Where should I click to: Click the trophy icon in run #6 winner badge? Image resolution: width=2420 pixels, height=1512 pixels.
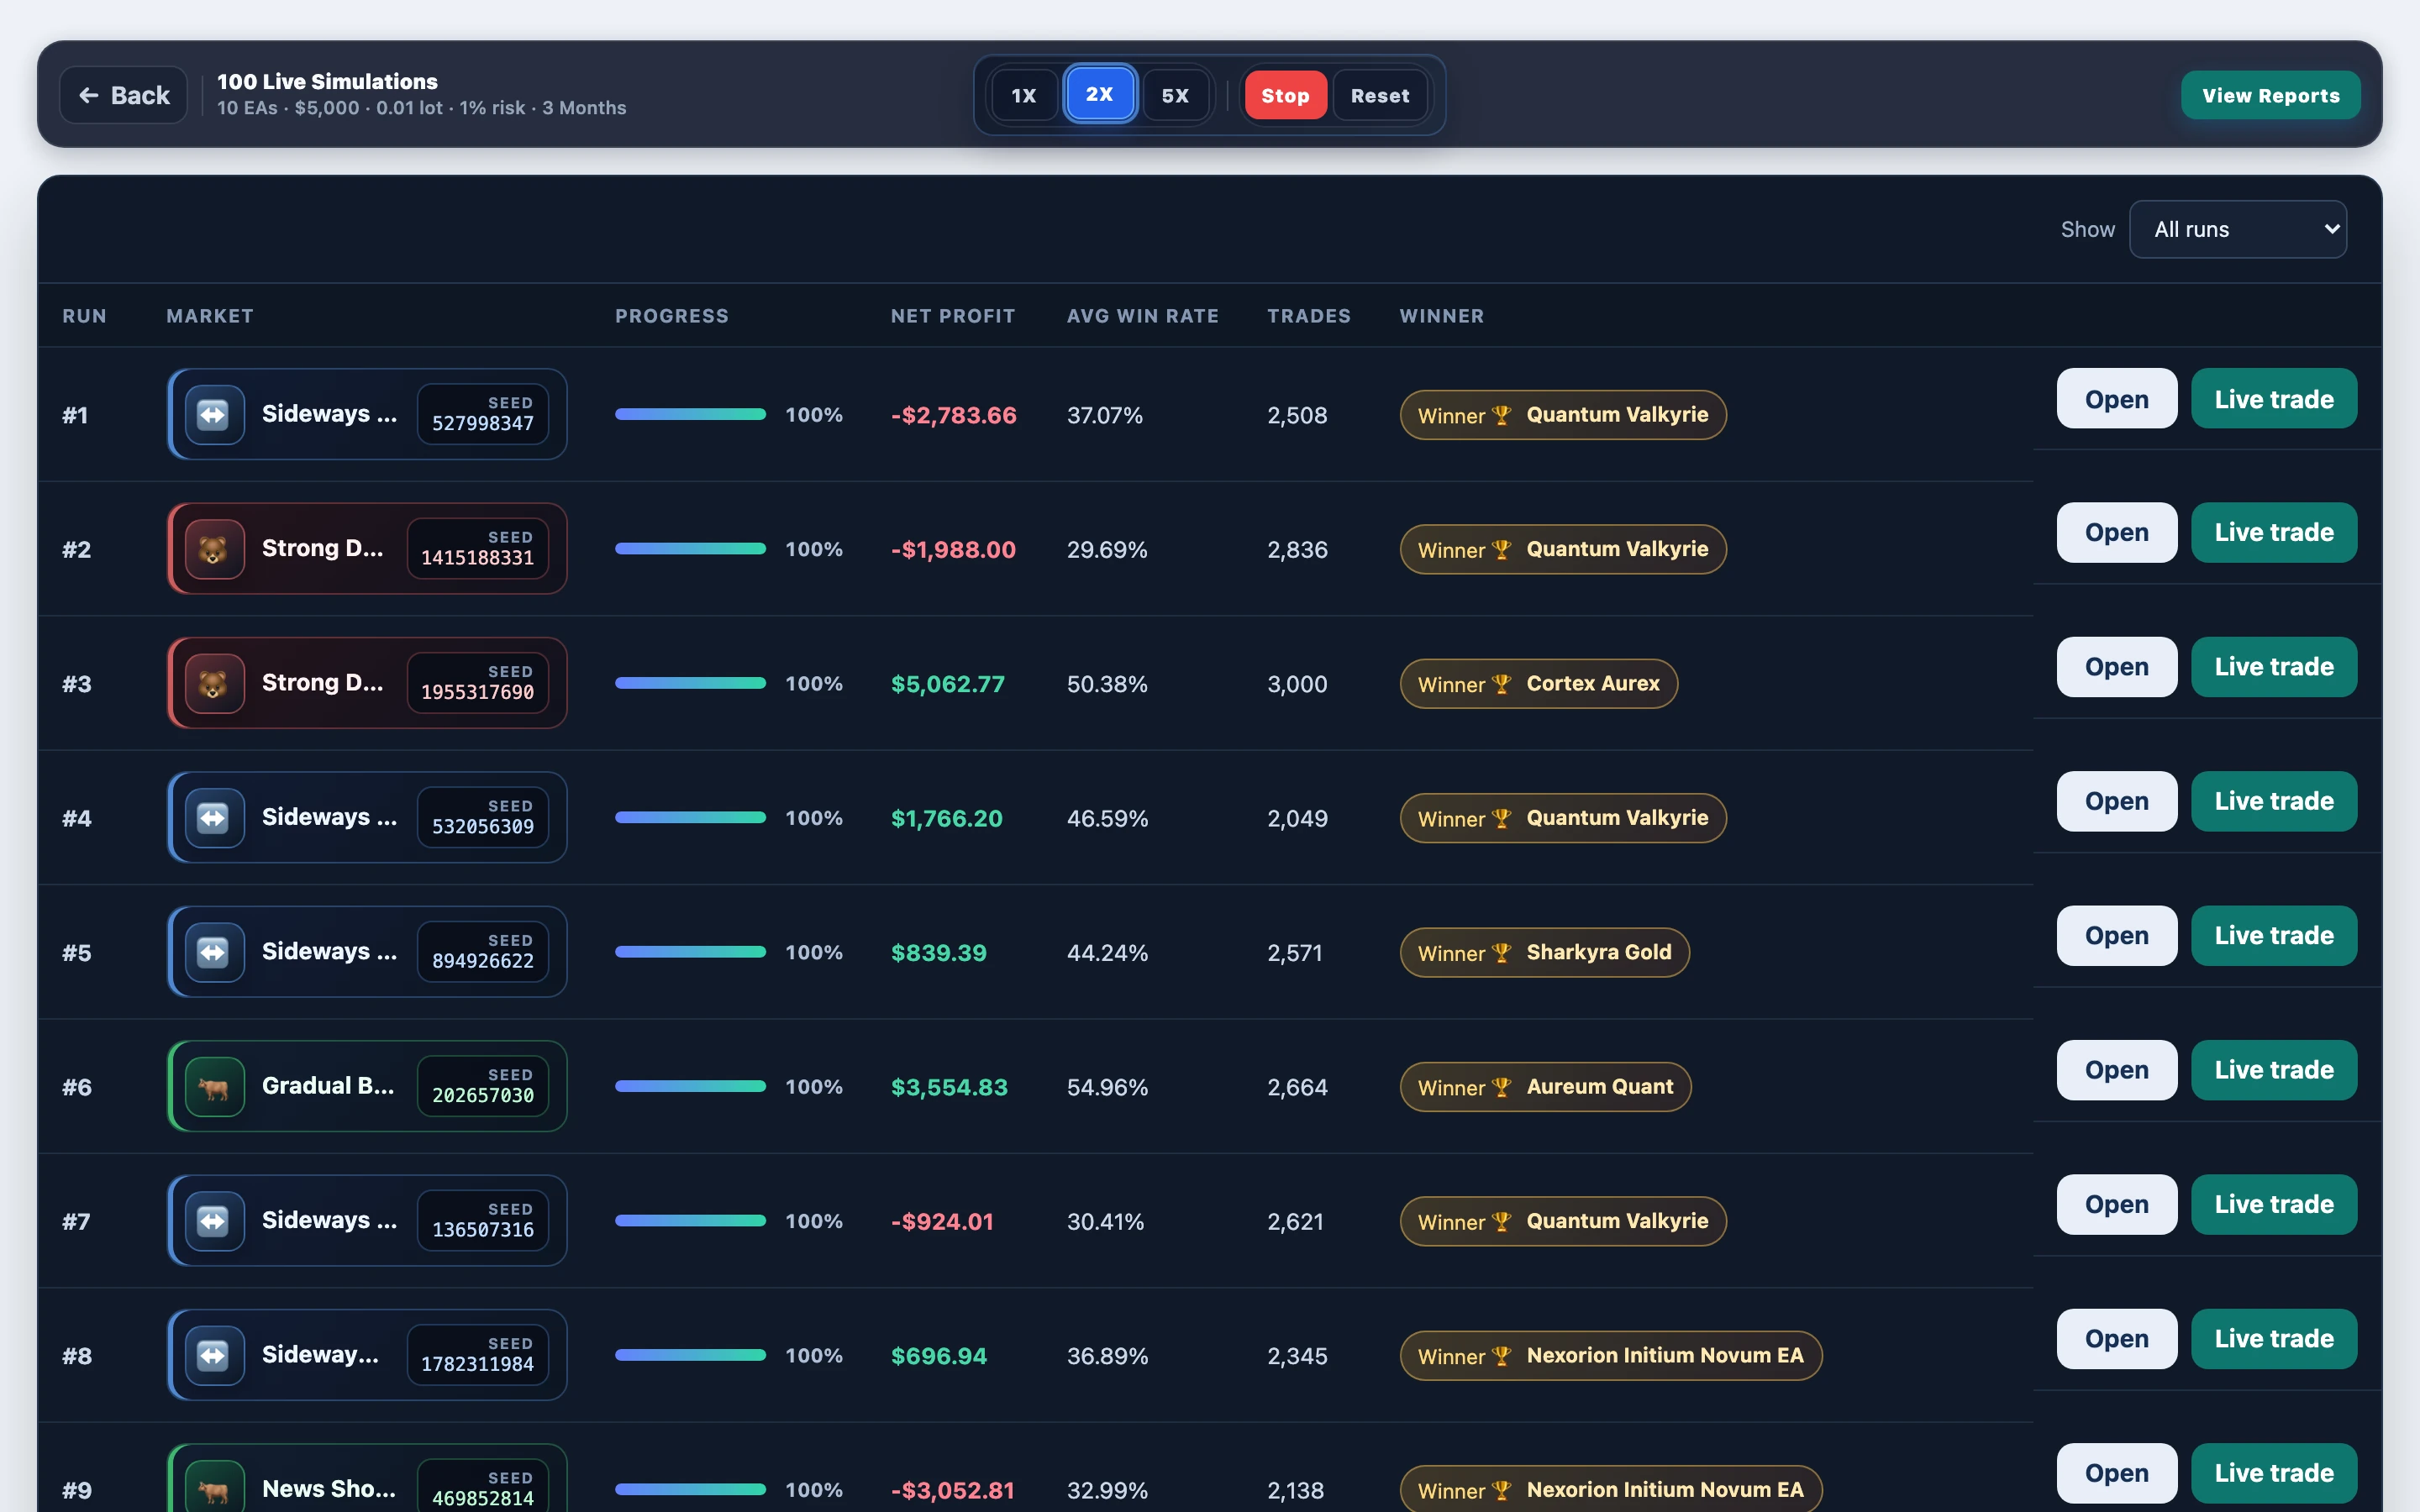tap(1501, 1087)
